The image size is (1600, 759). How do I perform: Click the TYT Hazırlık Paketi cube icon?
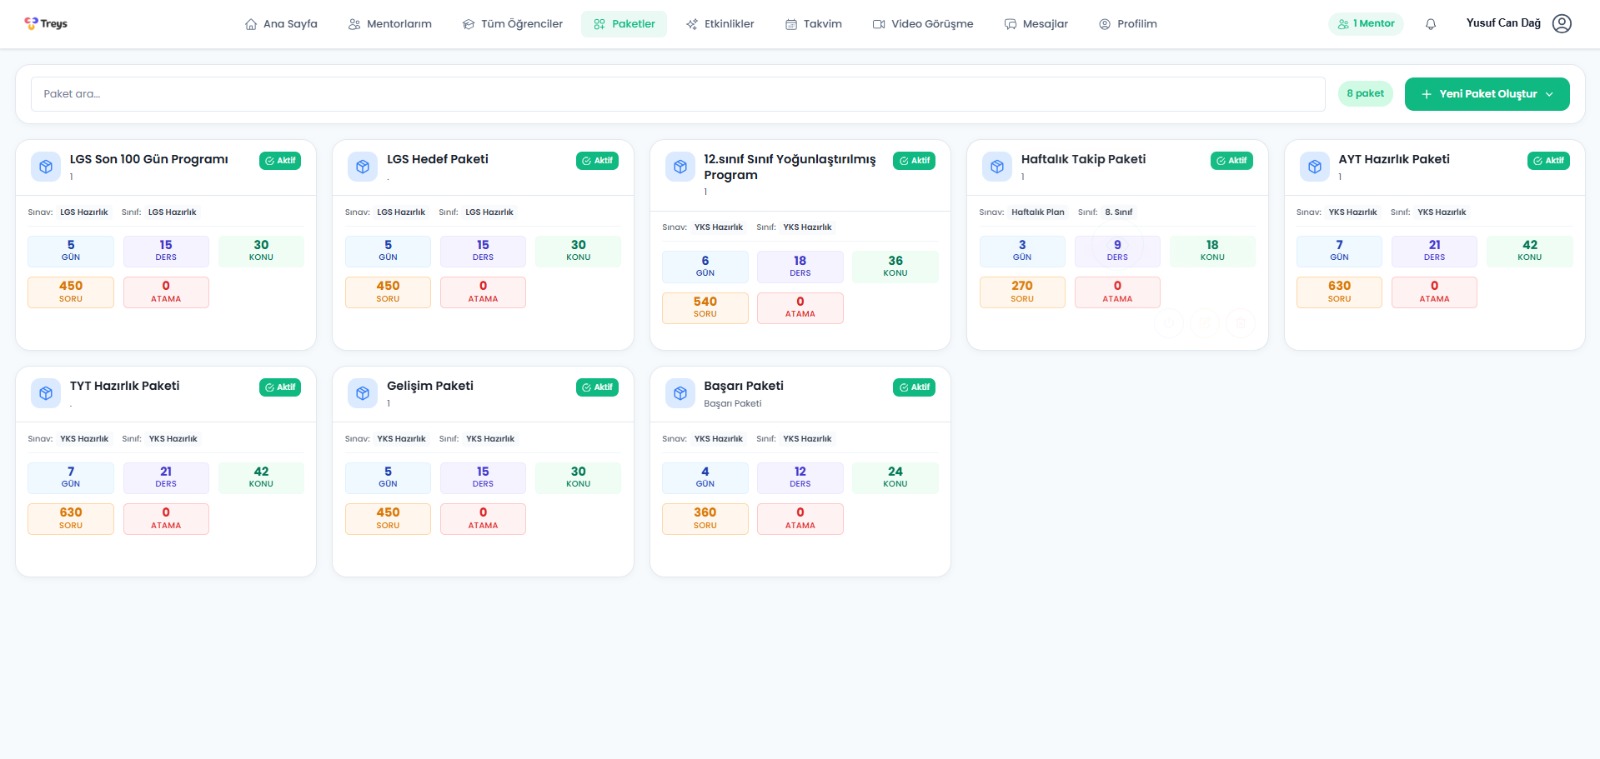click(x=46, y=394)
